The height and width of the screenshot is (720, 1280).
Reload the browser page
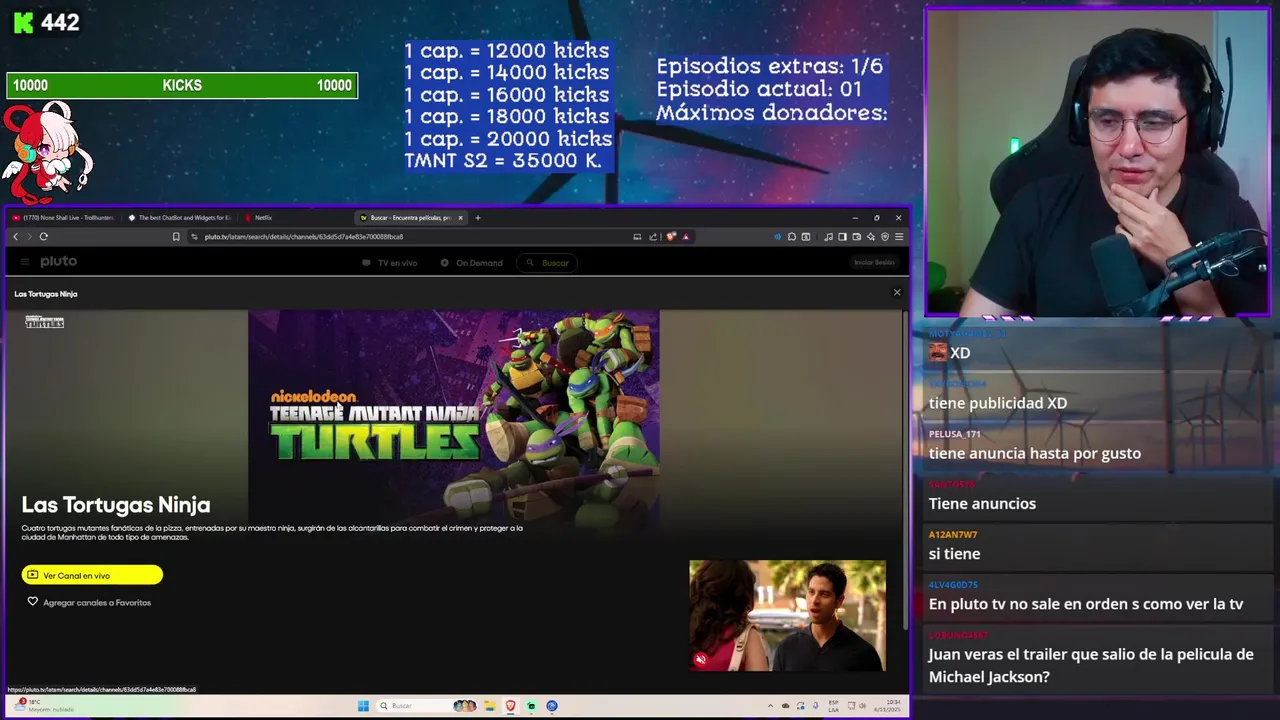click(44, 237)
